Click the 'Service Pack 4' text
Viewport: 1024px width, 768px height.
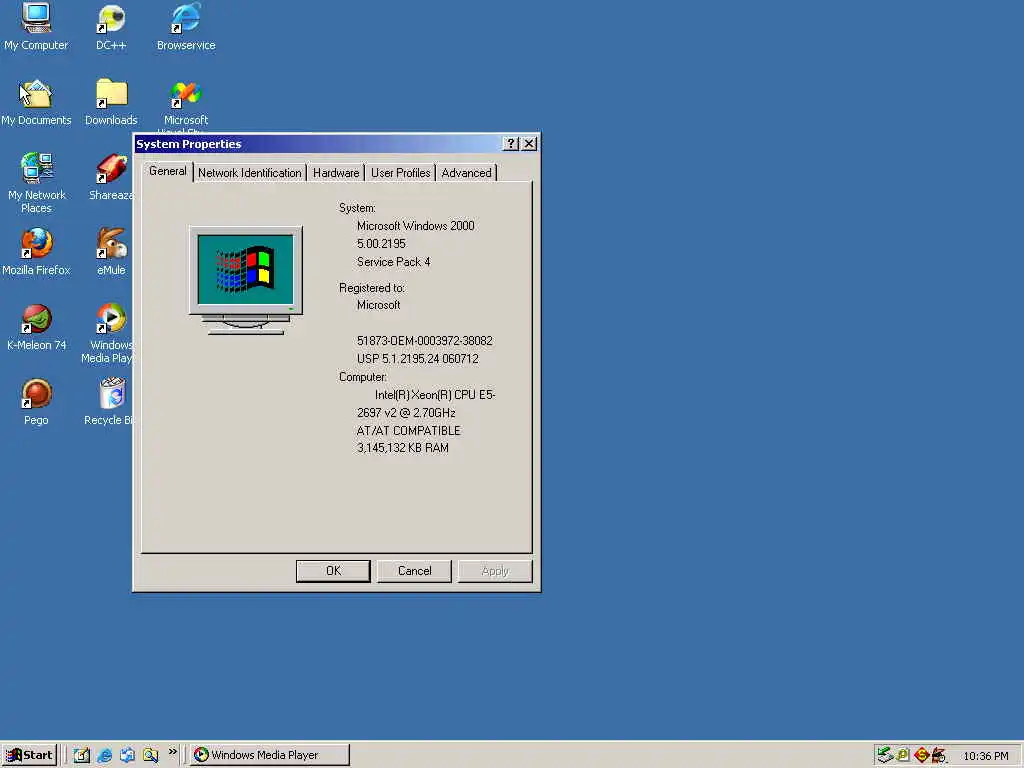click(393, 262)
